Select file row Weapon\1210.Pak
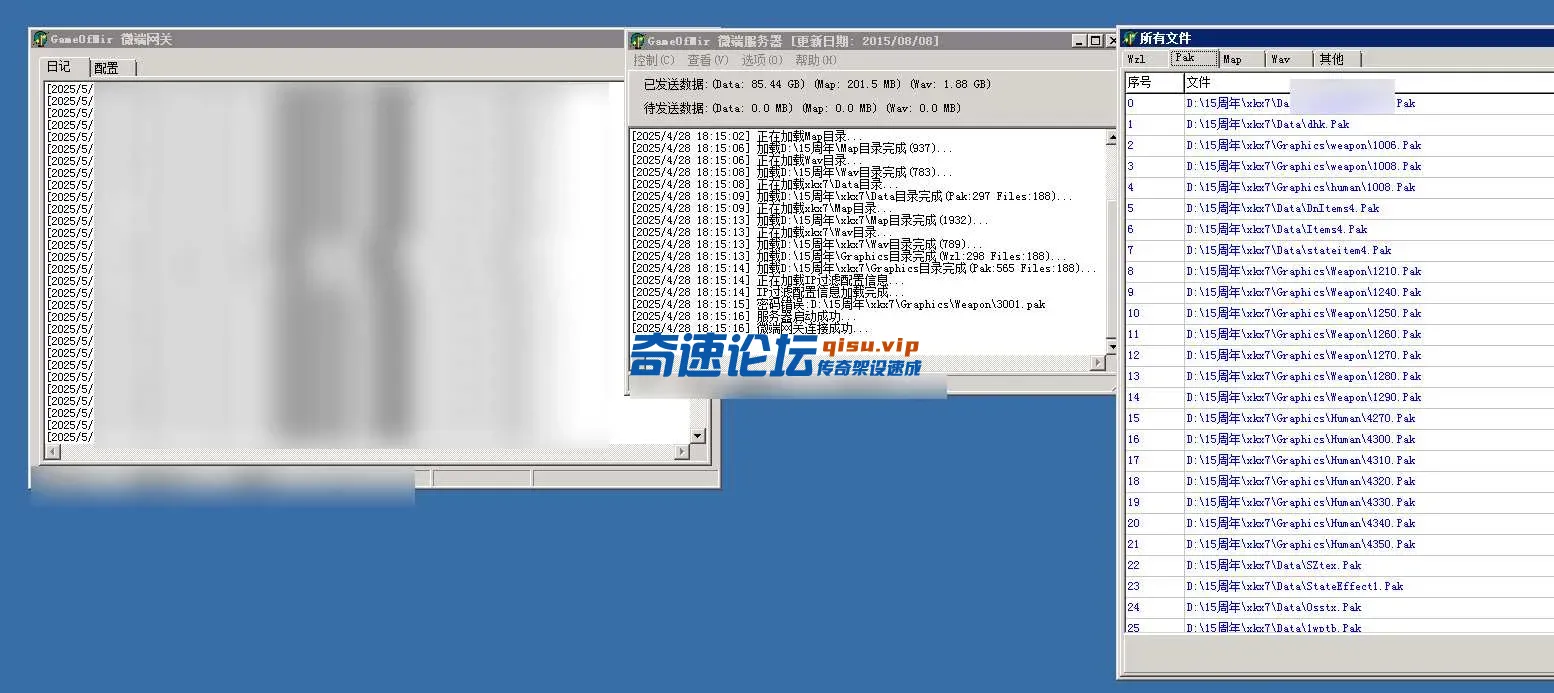Image resolution: width=1554 pixels, height=693 pixels. click(x=1338, y=271)
